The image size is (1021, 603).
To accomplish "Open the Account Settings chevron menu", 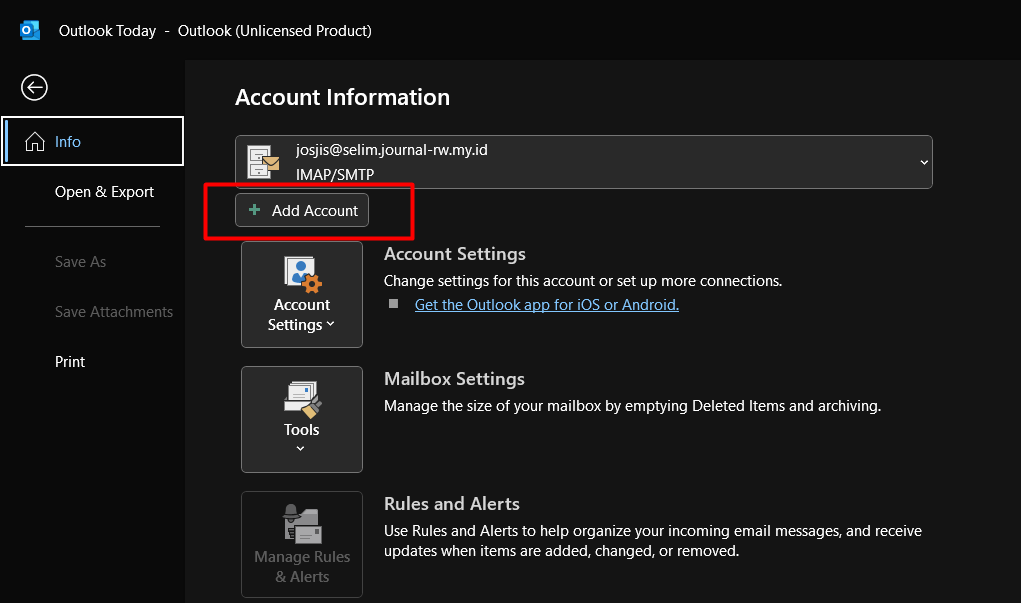I will tap(331, 324).
